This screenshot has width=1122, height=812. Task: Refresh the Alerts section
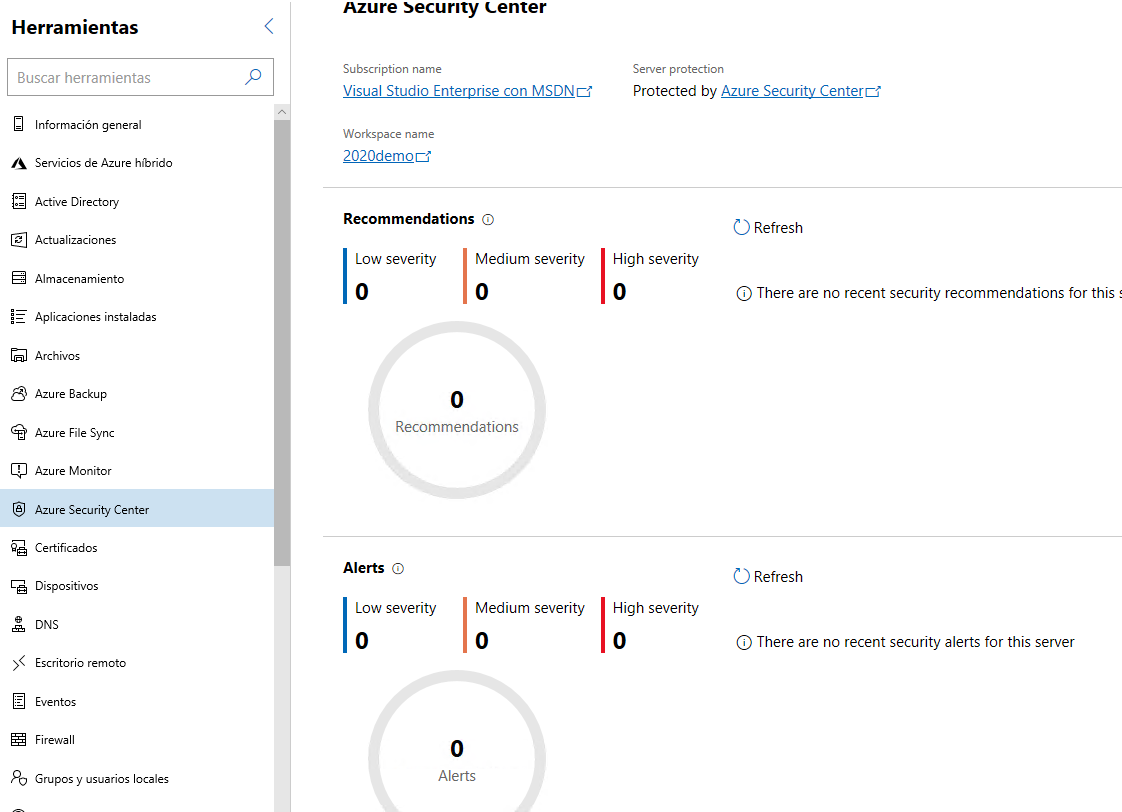click(768, 577)
